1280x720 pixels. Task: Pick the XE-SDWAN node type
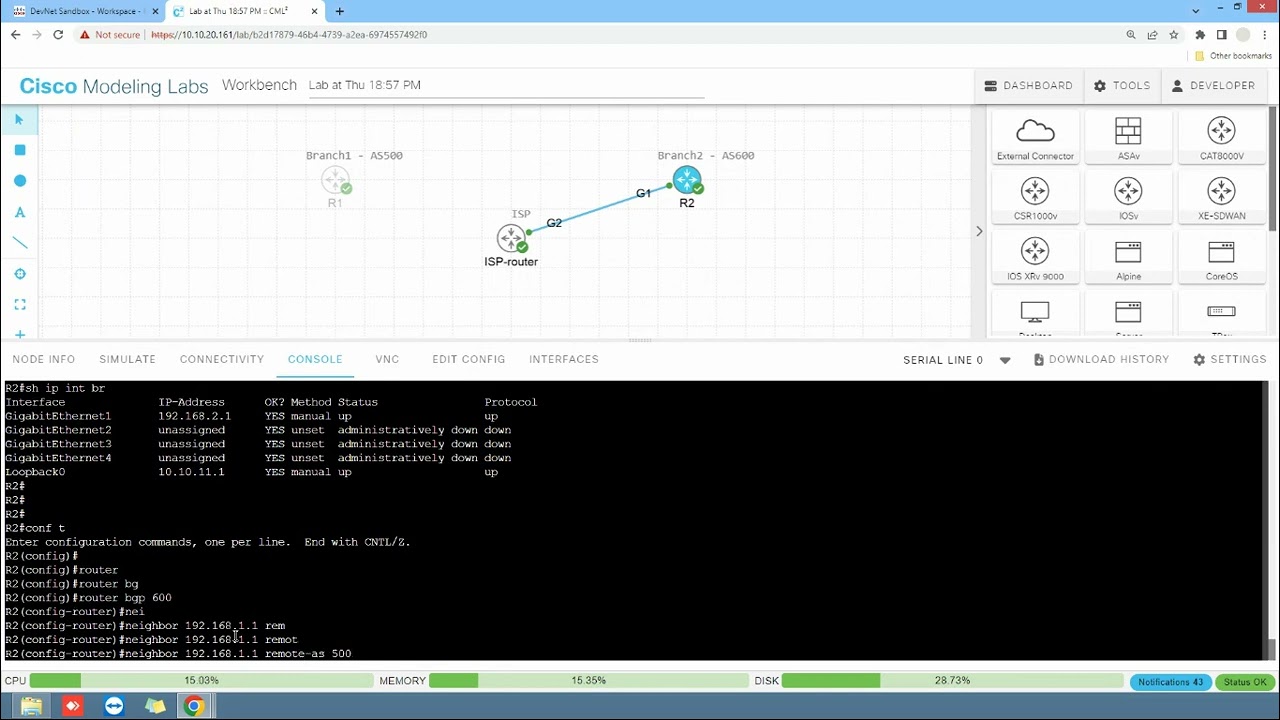pyautogui.click(x=1221, y=198)
